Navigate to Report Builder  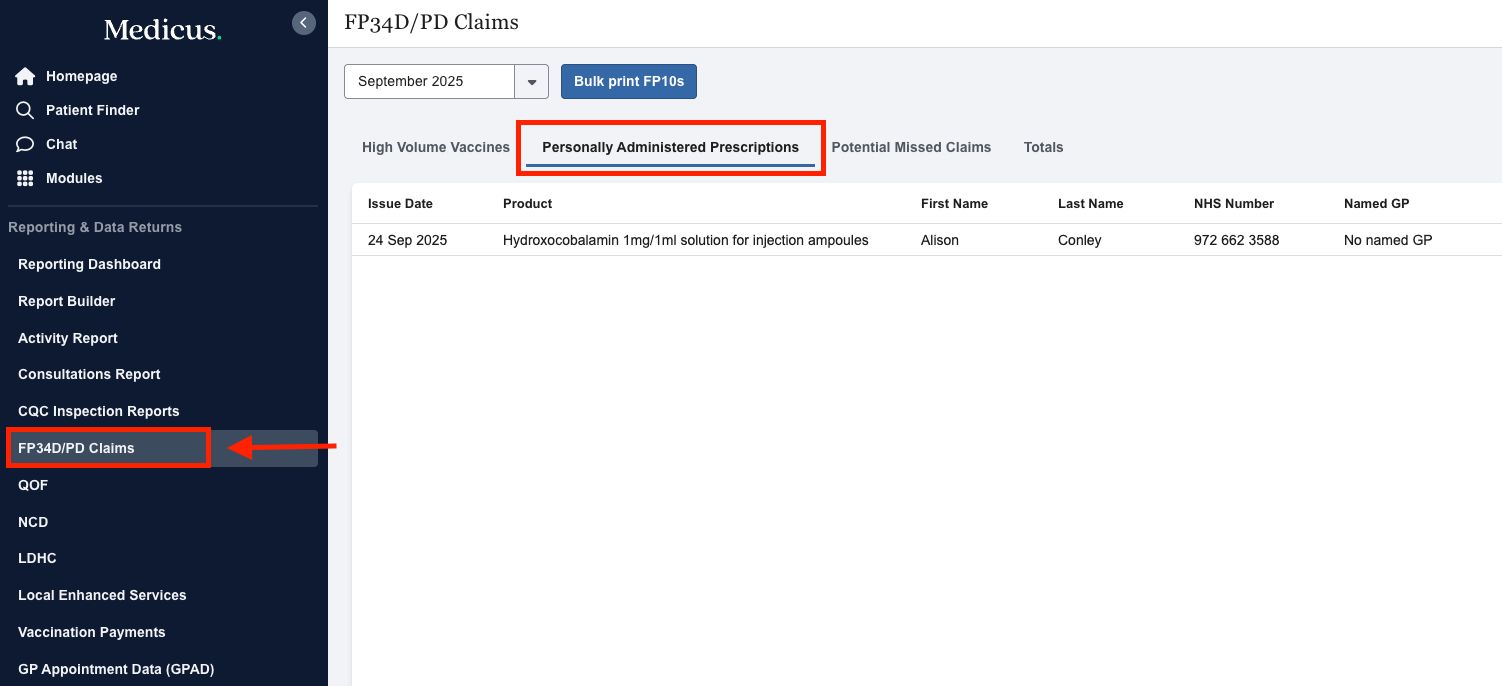click(x=66, y=301)
